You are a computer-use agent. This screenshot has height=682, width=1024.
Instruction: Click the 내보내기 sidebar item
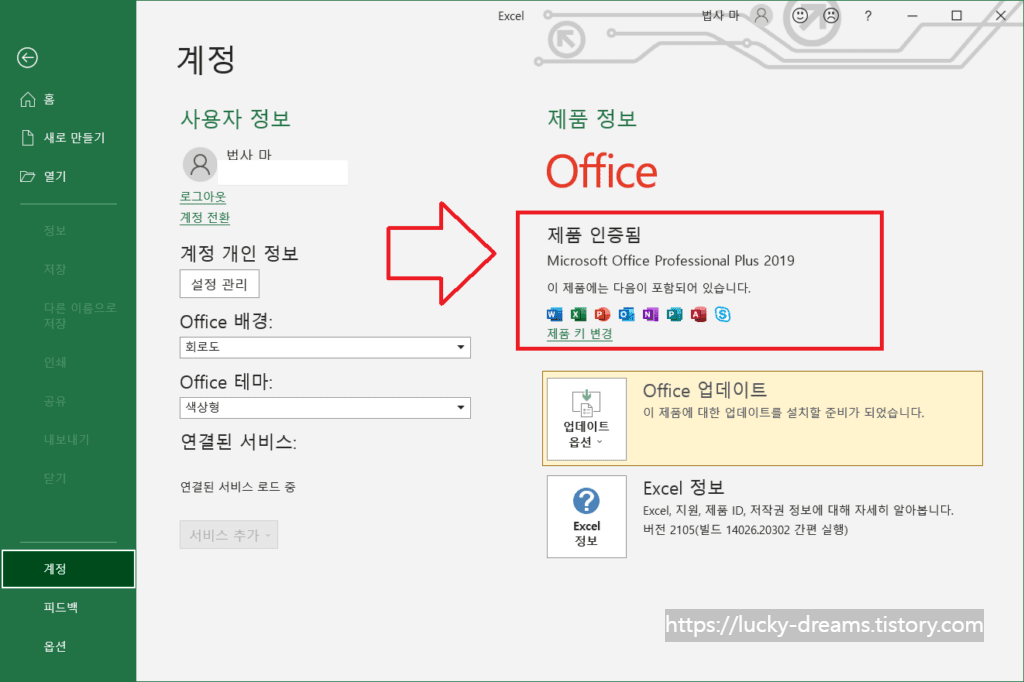68,440
